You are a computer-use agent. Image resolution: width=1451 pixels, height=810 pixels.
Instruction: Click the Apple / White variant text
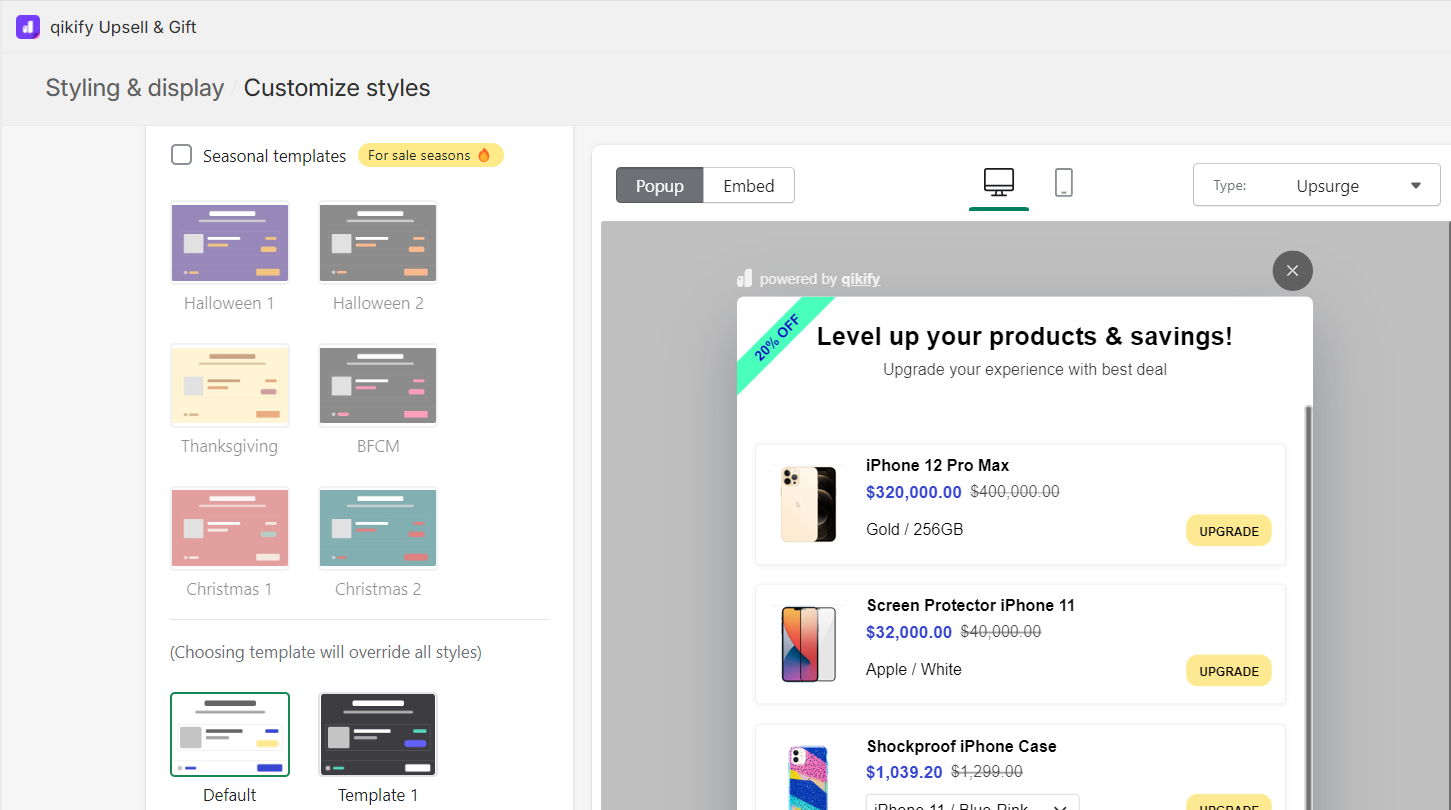click(914, 669)
